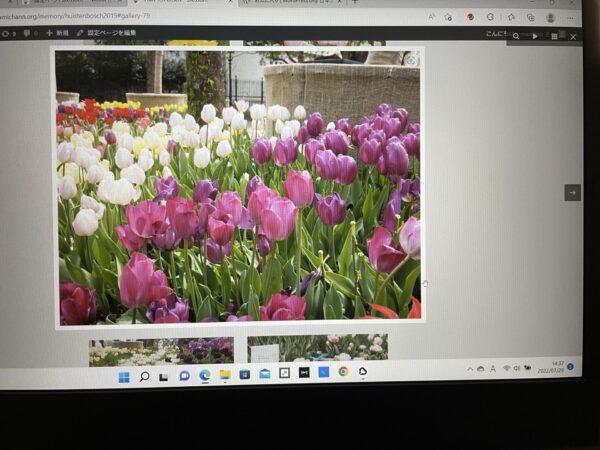This screenshot has width=600, height=450.
Task: Open File Explorer from the taskbar
Action: click(x=225, y=375)
